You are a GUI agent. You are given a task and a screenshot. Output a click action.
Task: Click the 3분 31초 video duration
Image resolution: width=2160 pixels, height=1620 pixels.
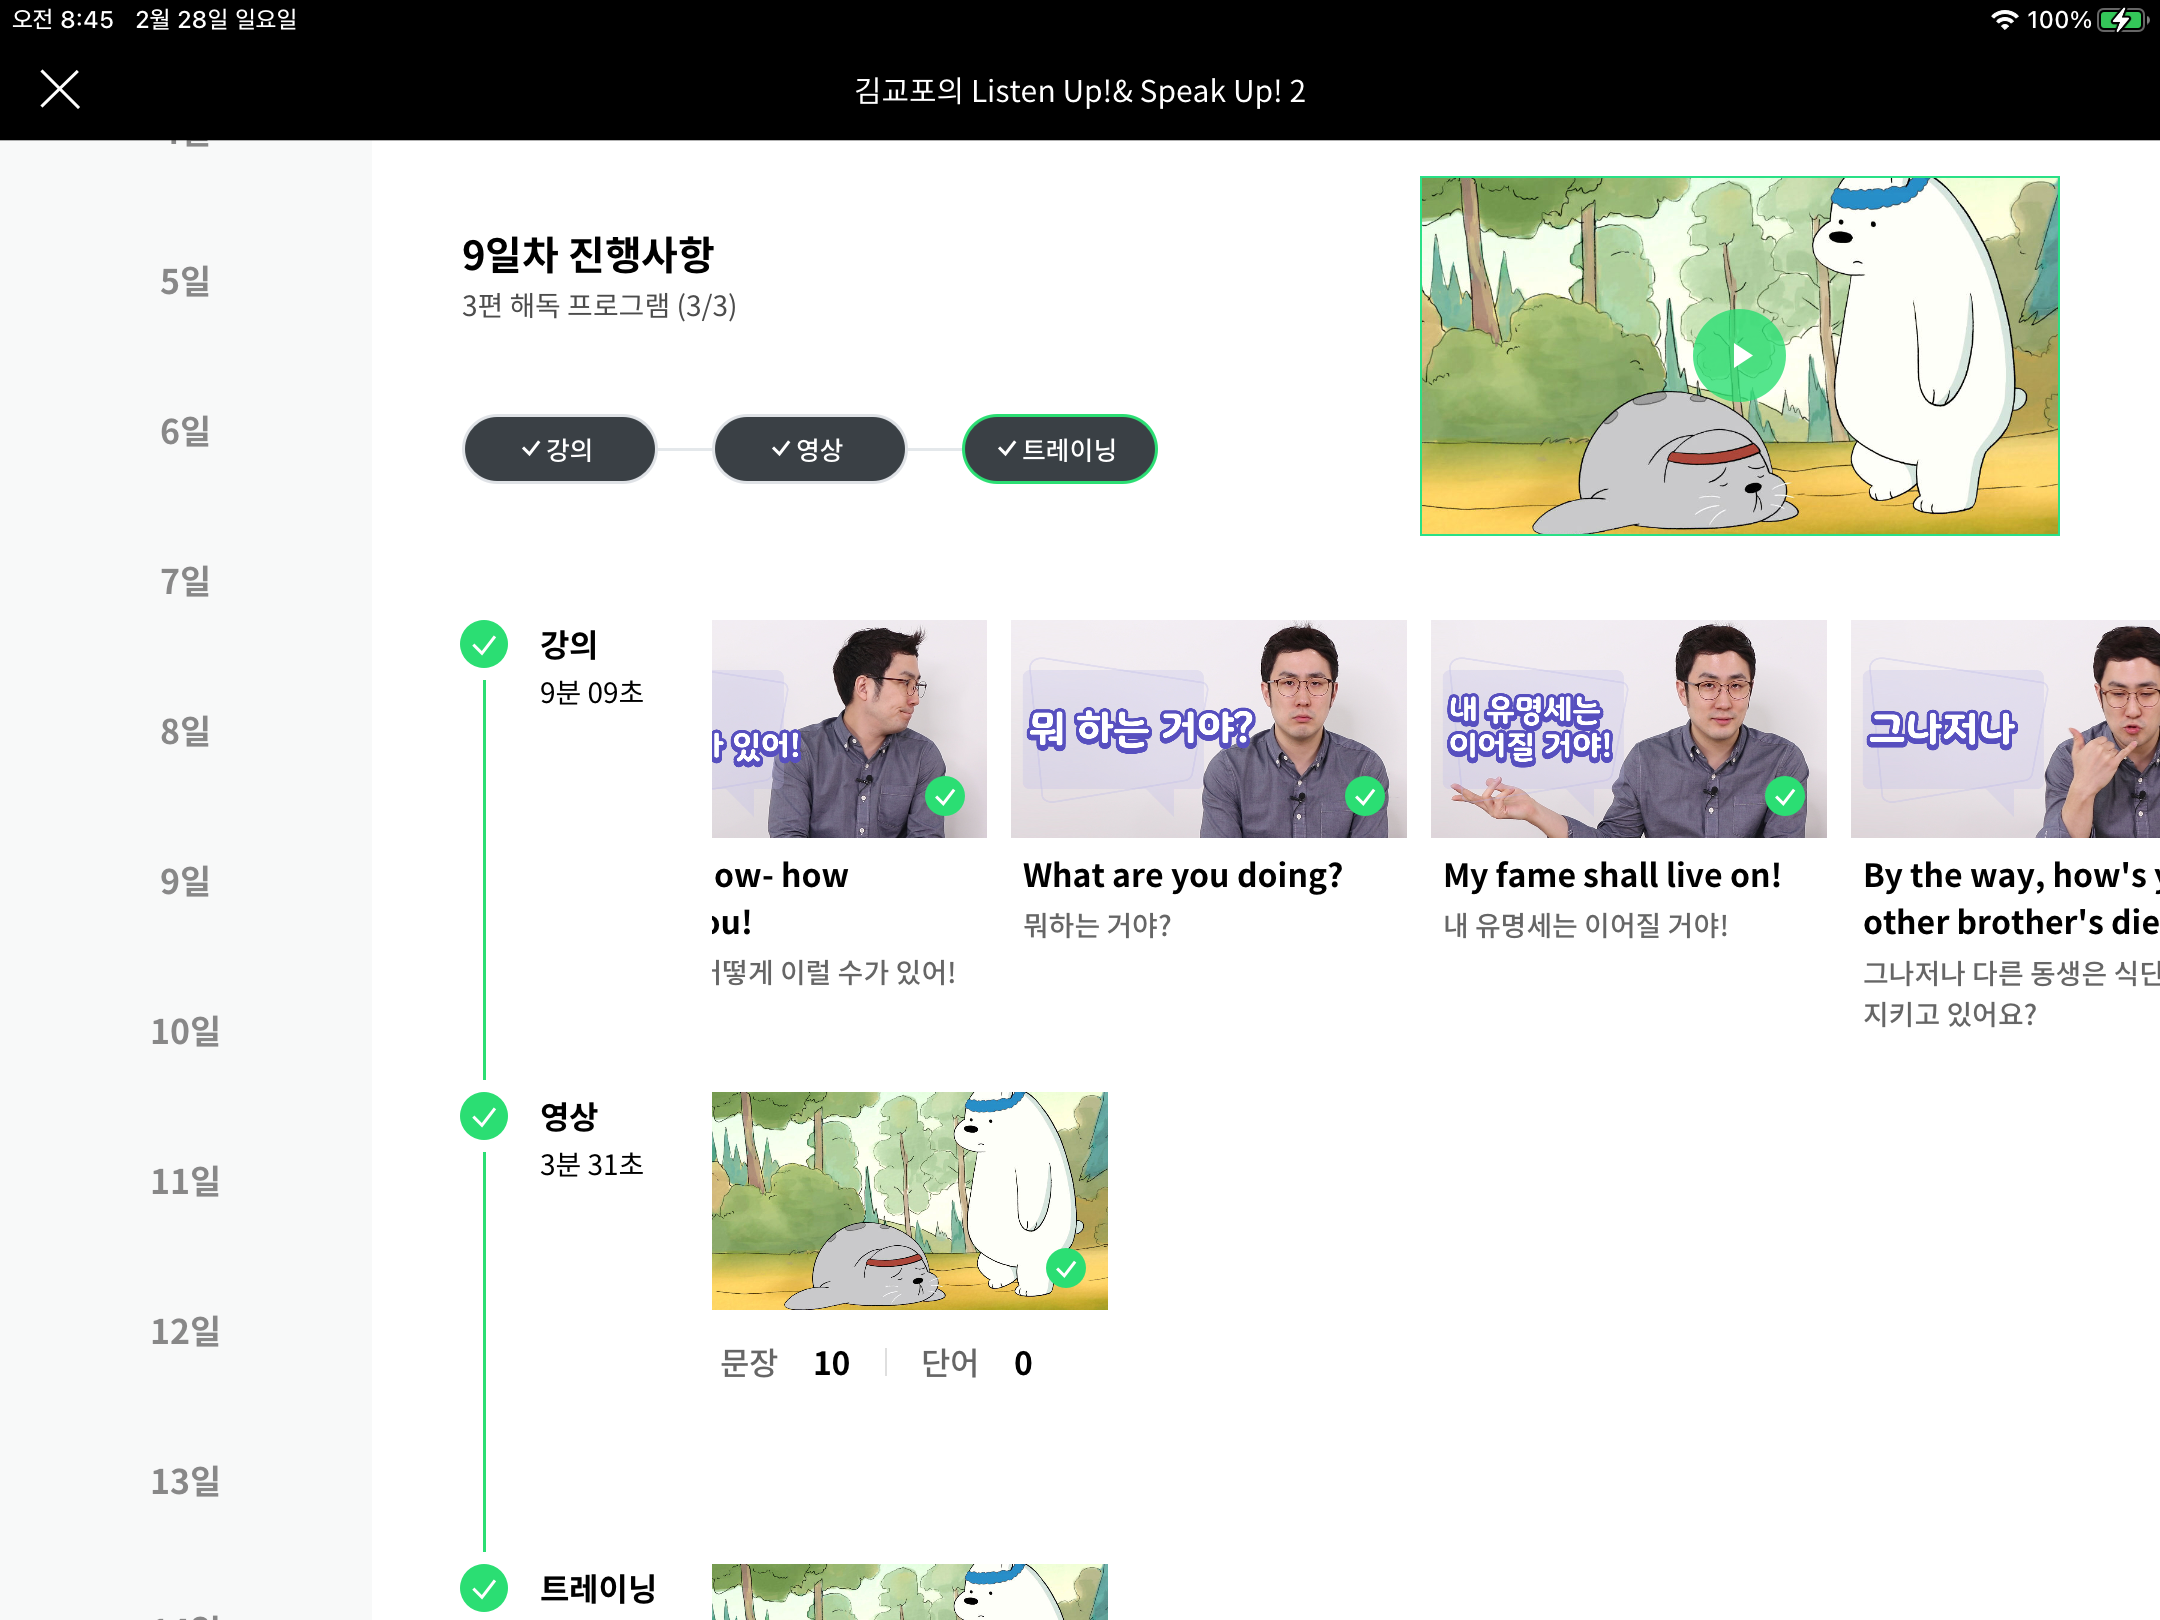(x=591, y=1165)
